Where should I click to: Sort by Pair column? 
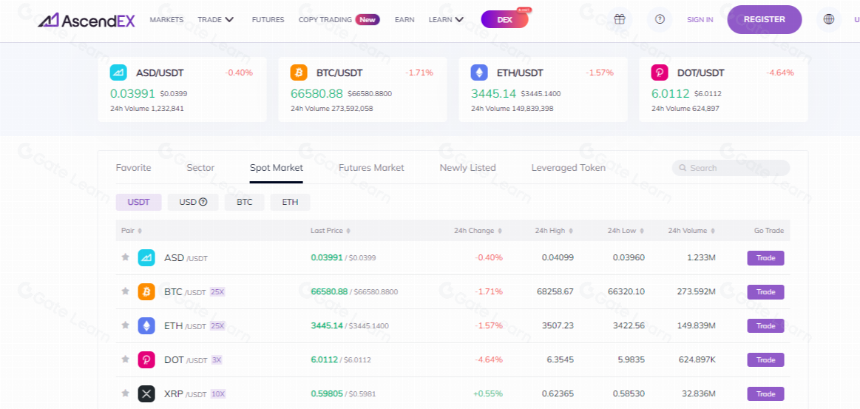click(x=132, y=231)
